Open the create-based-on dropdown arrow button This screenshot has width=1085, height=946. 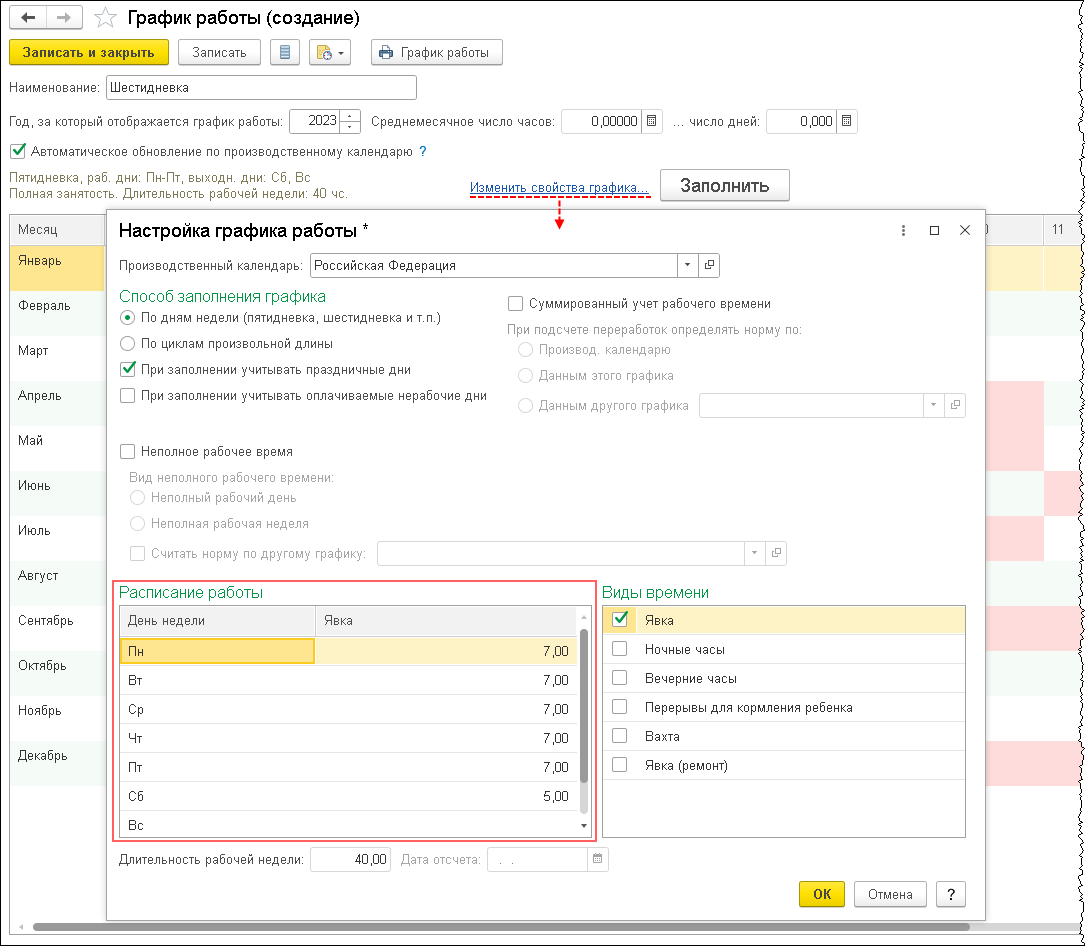(330, 53)
